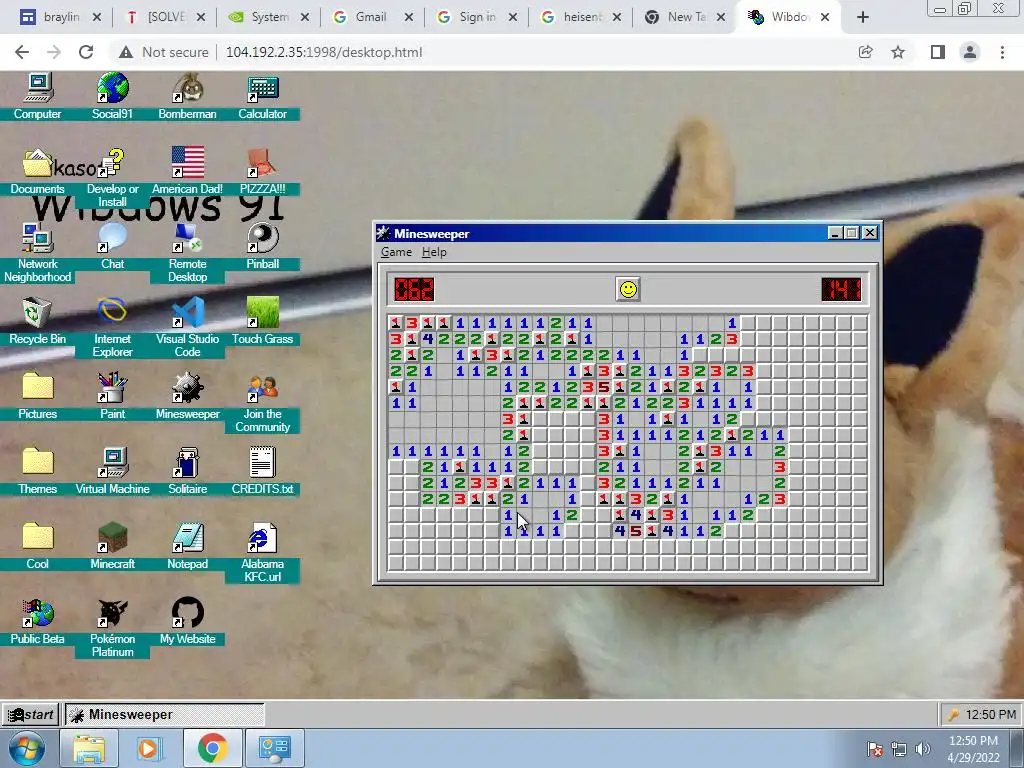Screen dimensions: 1024x768
Task: Open Chrome from the Windows taskbar
Action: point(213,748)
